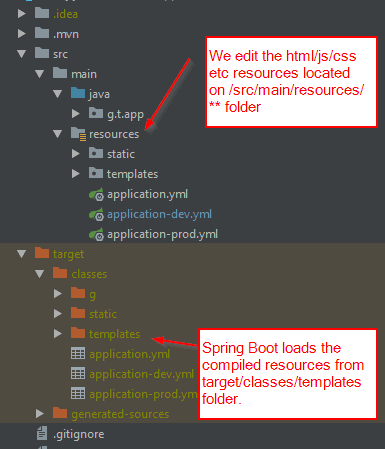This screenshot has height=449, width=385.
Task: Open application.yml in resources
Action: (x=147, y=194)
